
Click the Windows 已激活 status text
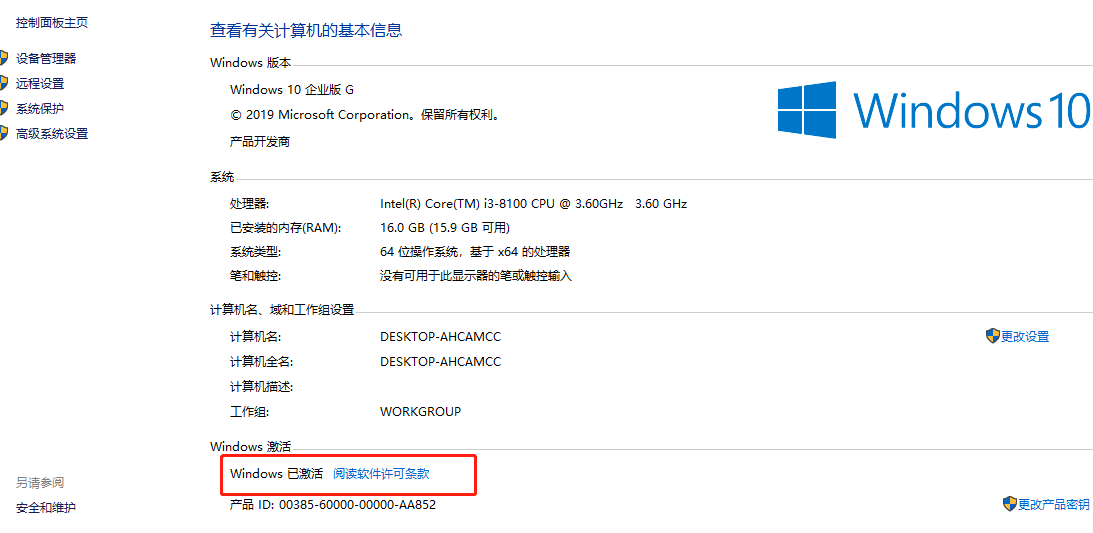277,474
